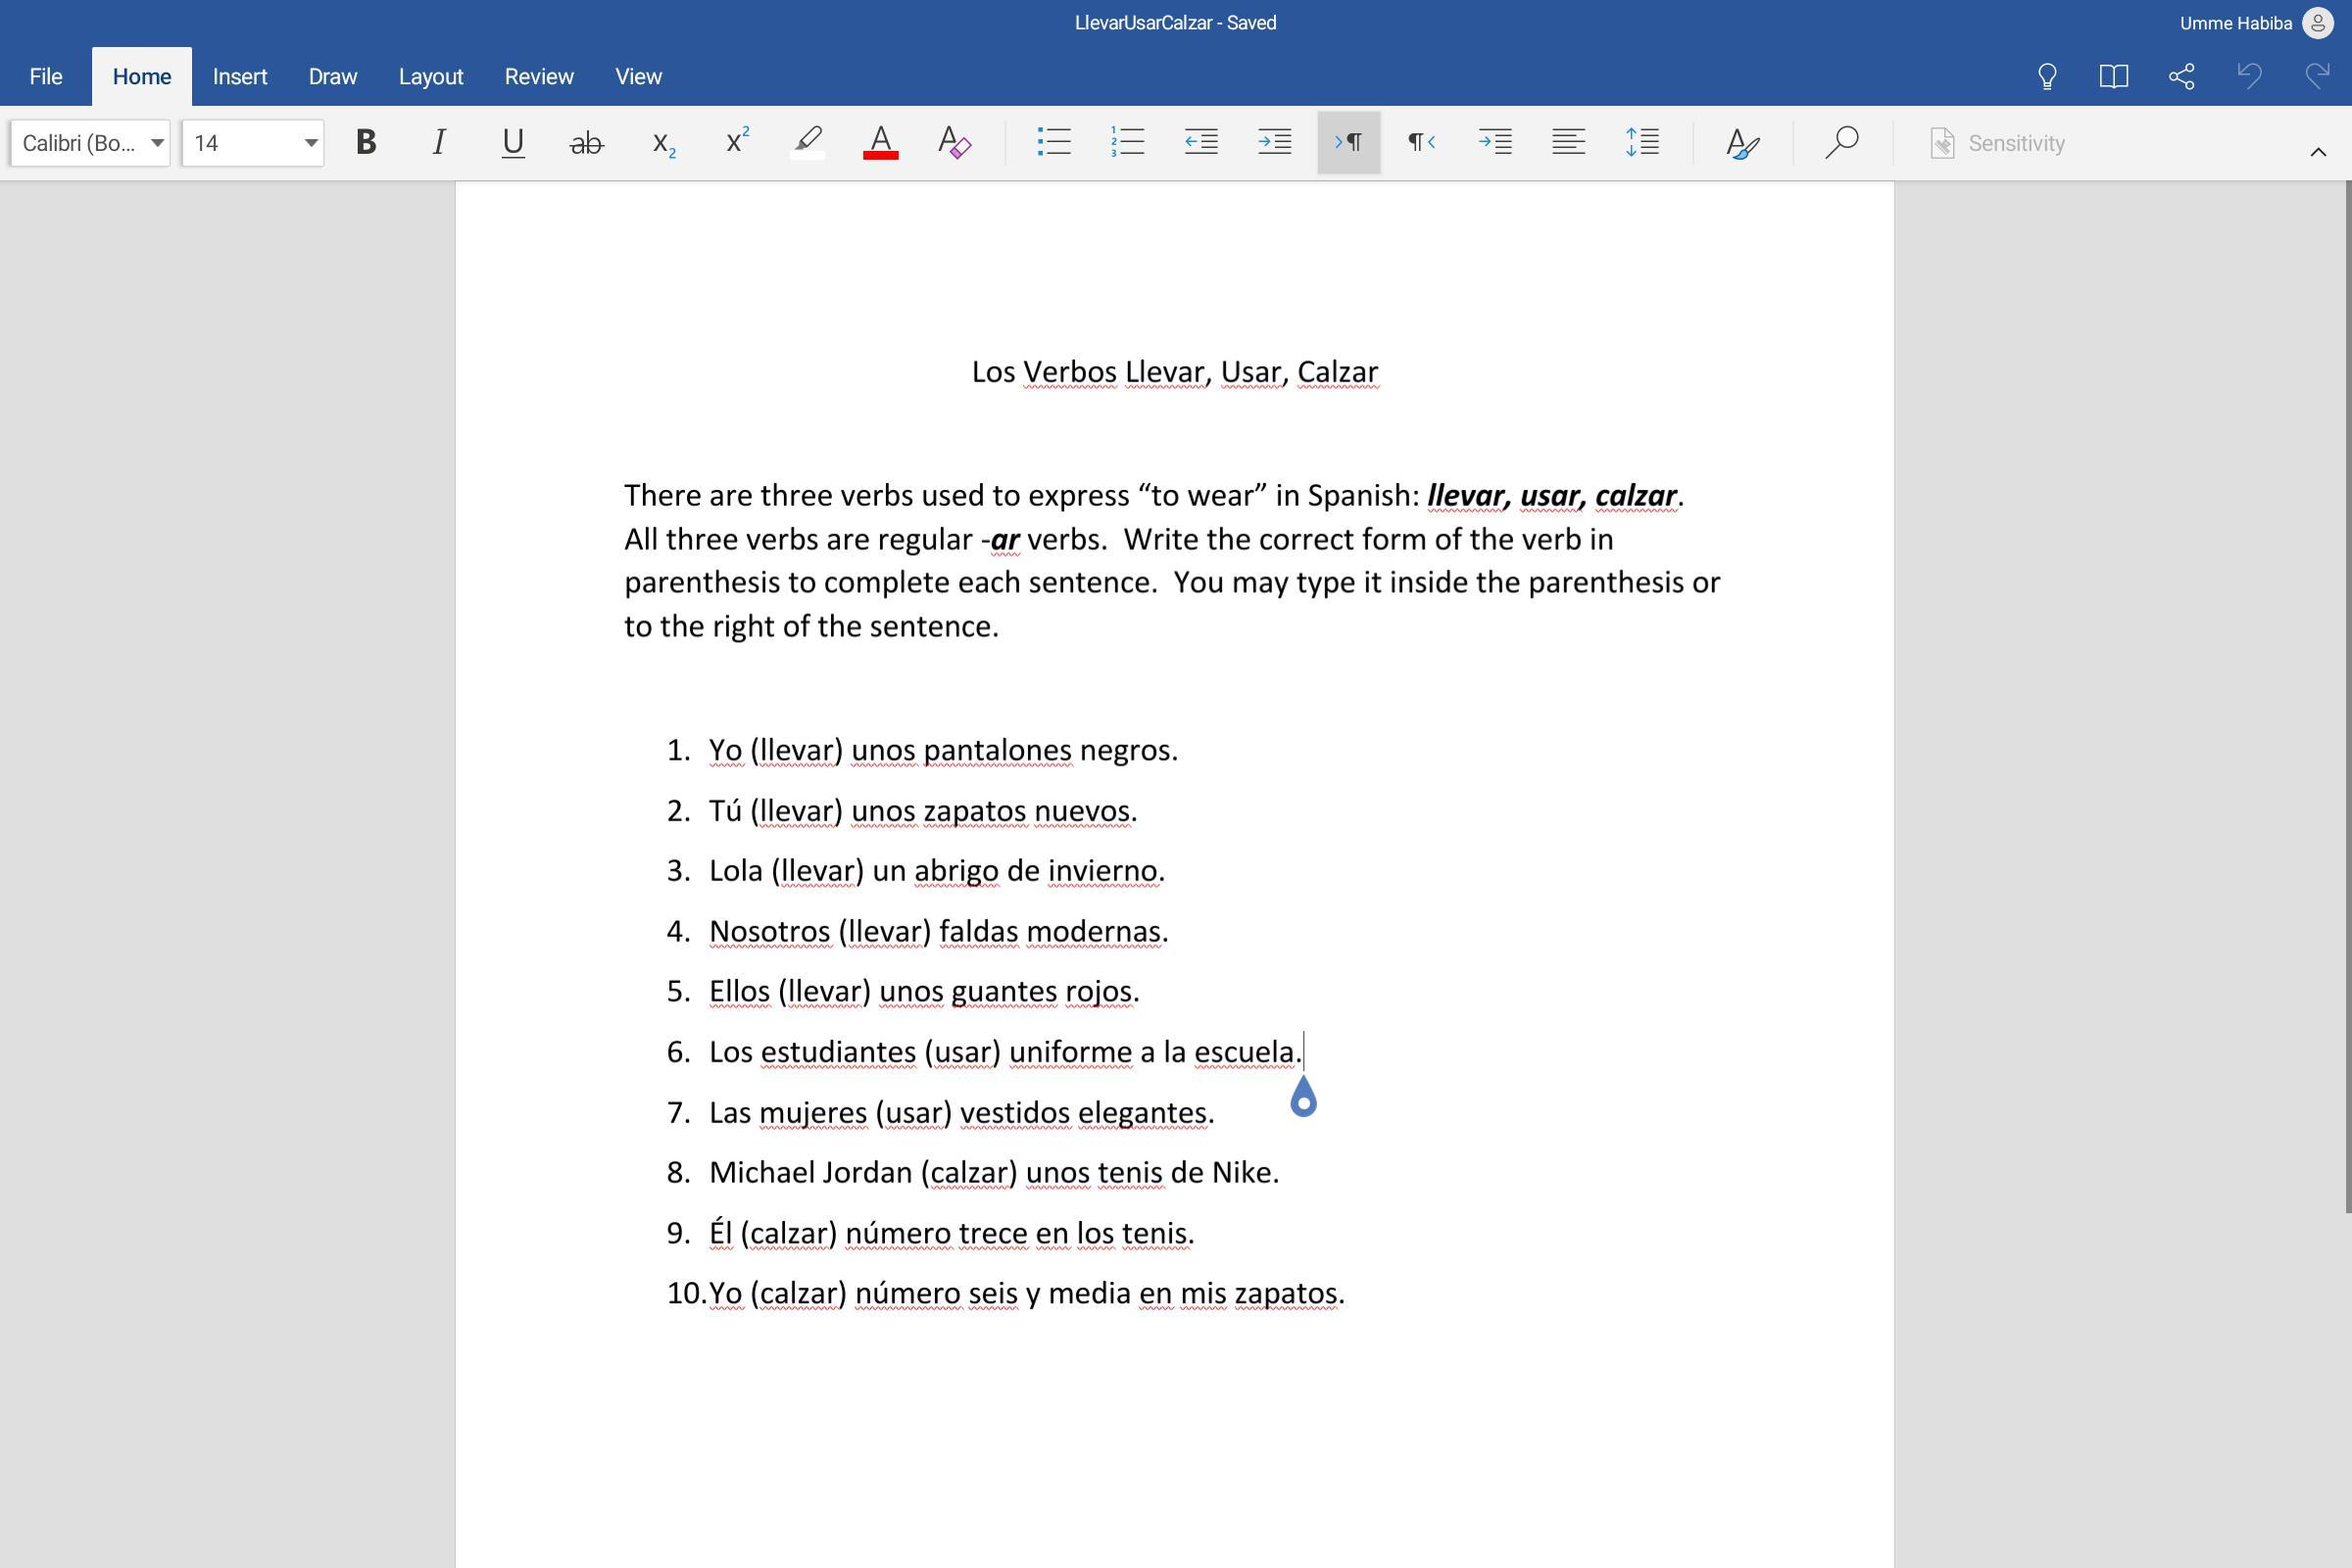This screenshot has width=2352, height=1568.
Task: Decrease the paragraph indent
Action: tap(1201, 143)
